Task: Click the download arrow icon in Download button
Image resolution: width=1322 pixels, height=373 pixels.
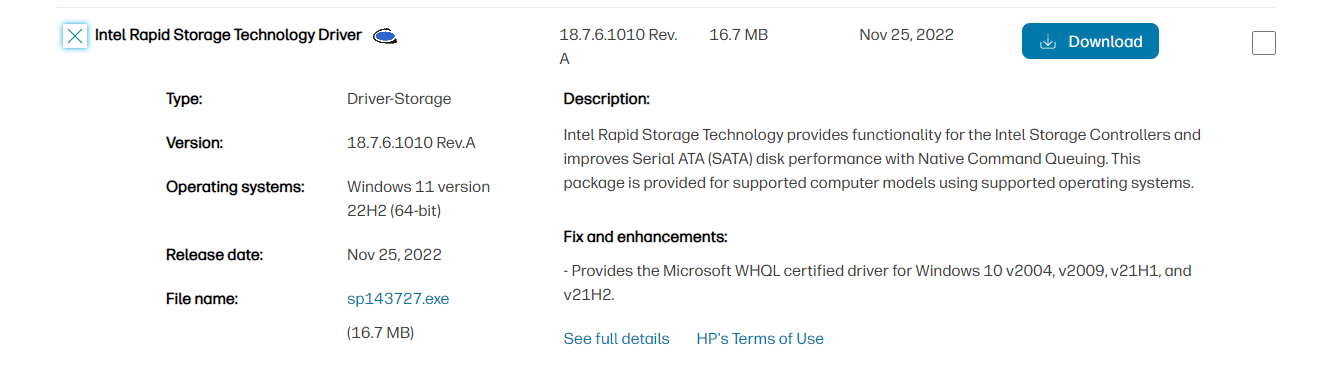Action: point(1048,42)
